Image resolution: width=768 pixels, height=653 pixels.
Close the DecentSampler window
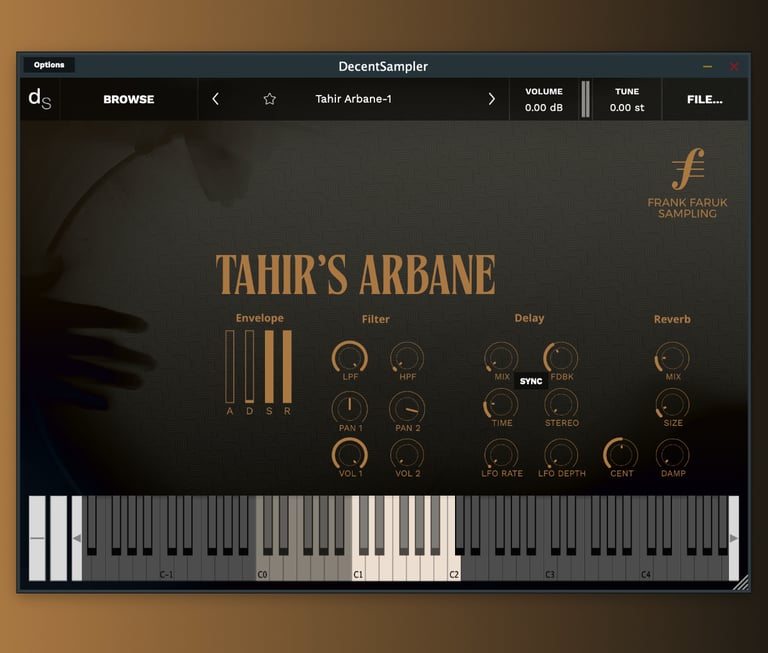pos(734,66)
